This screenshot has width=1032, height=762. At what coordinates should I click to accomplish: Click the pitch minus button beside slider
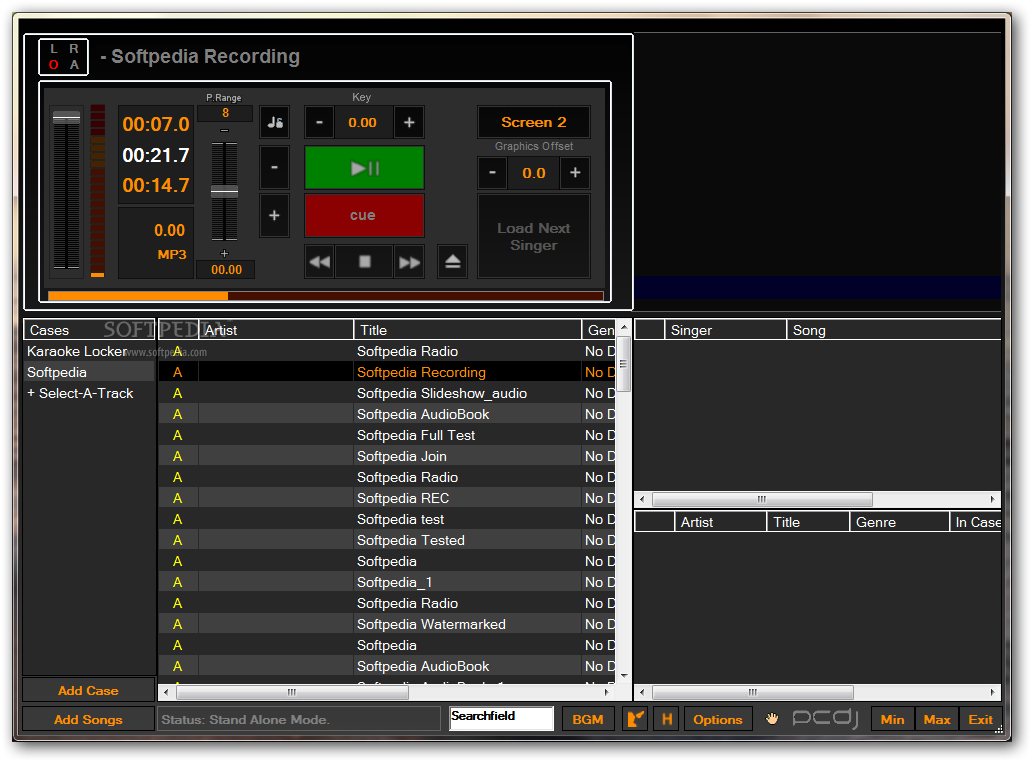tap(274, 168)
